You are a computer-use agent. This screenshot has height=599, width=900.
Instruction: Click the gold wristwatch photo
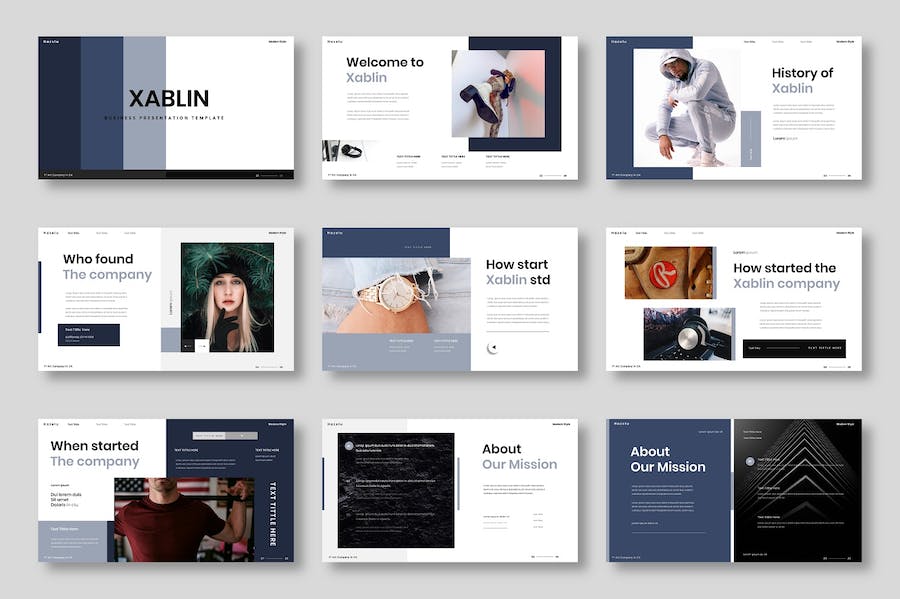tap(396, 295)
